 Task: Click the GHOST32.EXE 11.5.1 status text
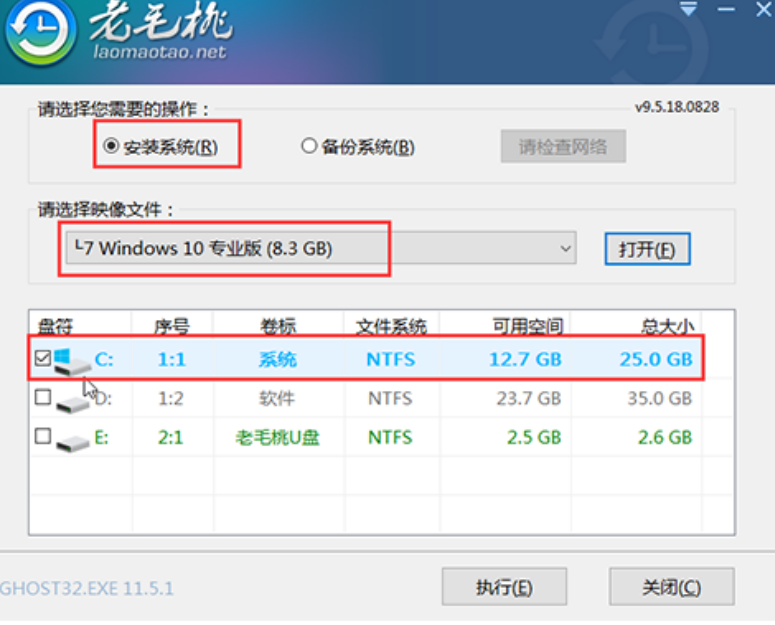[x=87, y=588]
